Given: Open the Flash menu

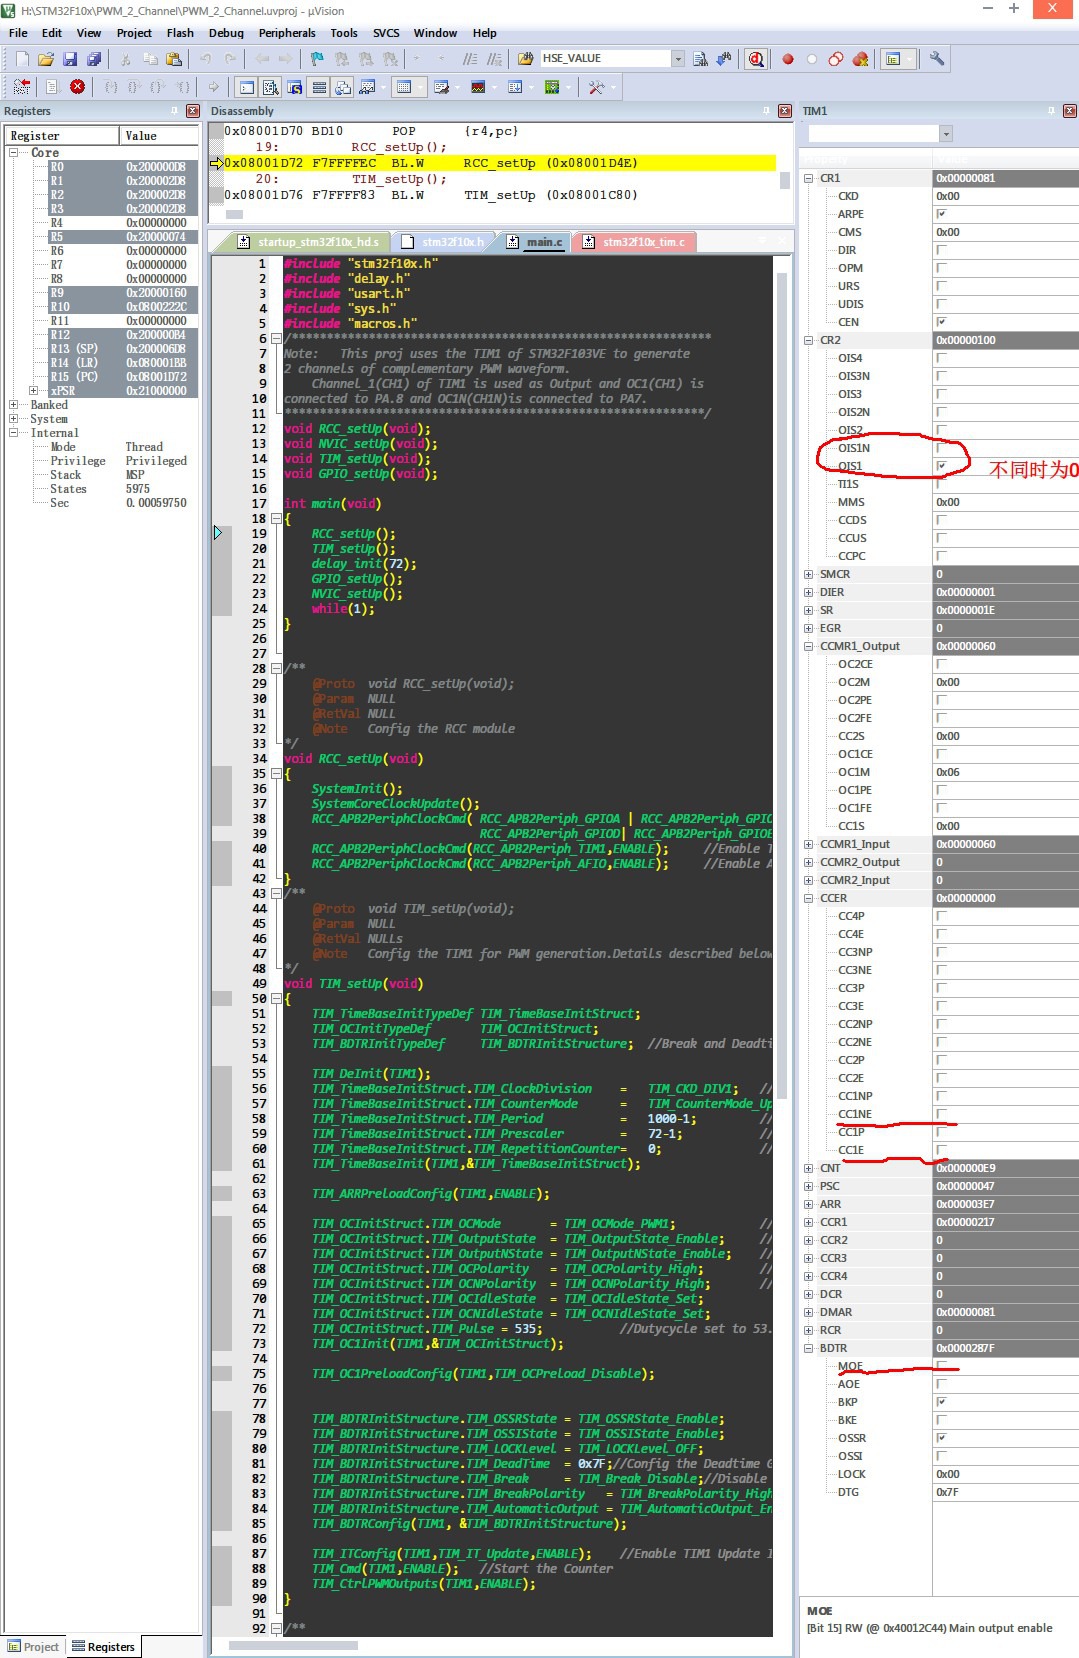Looking at the screenshot, I should pyautogui.click(x=180, y=33).
